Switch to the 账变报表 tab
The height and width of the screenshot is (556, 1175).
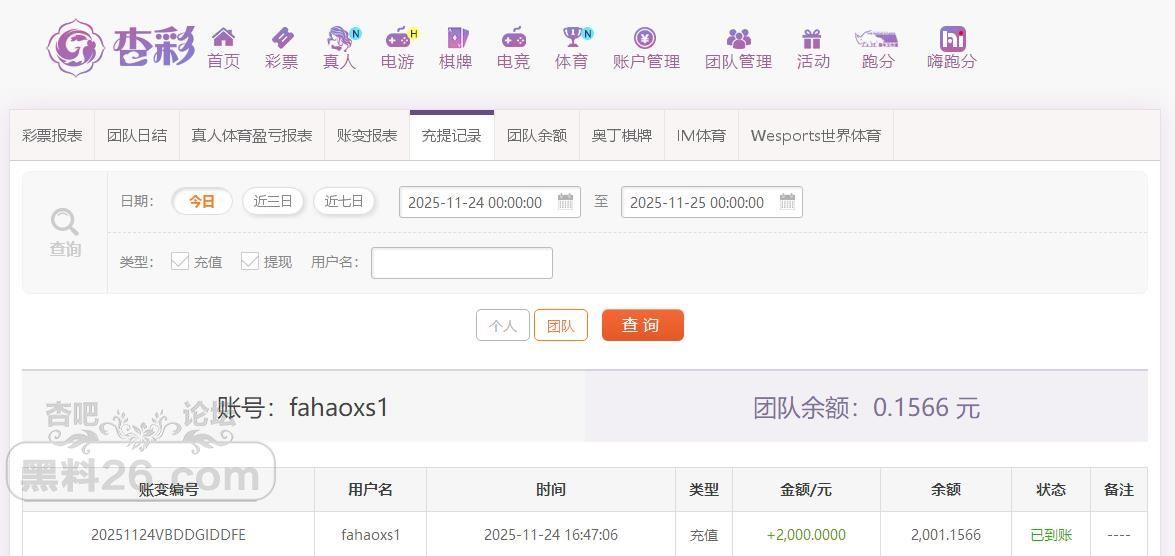click(x=367, y=136)
